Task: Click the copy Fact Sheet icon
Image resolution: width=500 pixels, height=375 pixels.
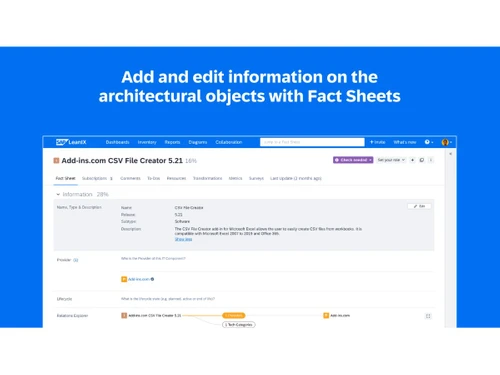Action: click(x=422, y=160)
